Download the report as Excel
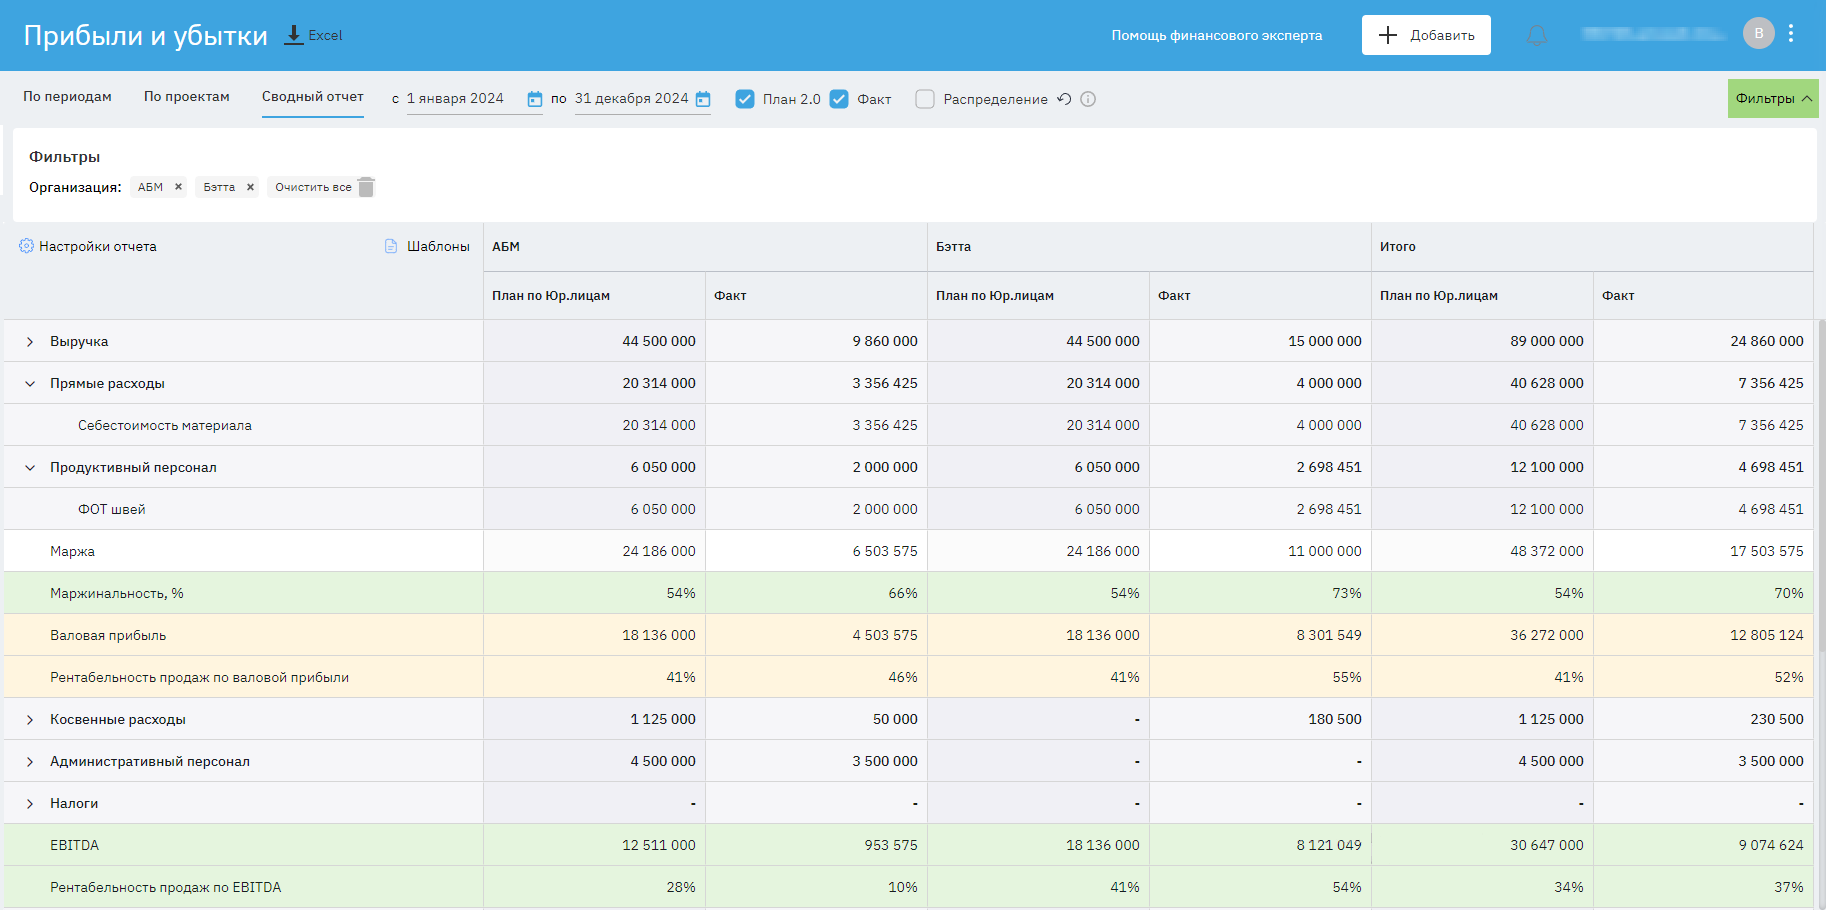Screen dimensions: 1826x910 tap(313, 35)
